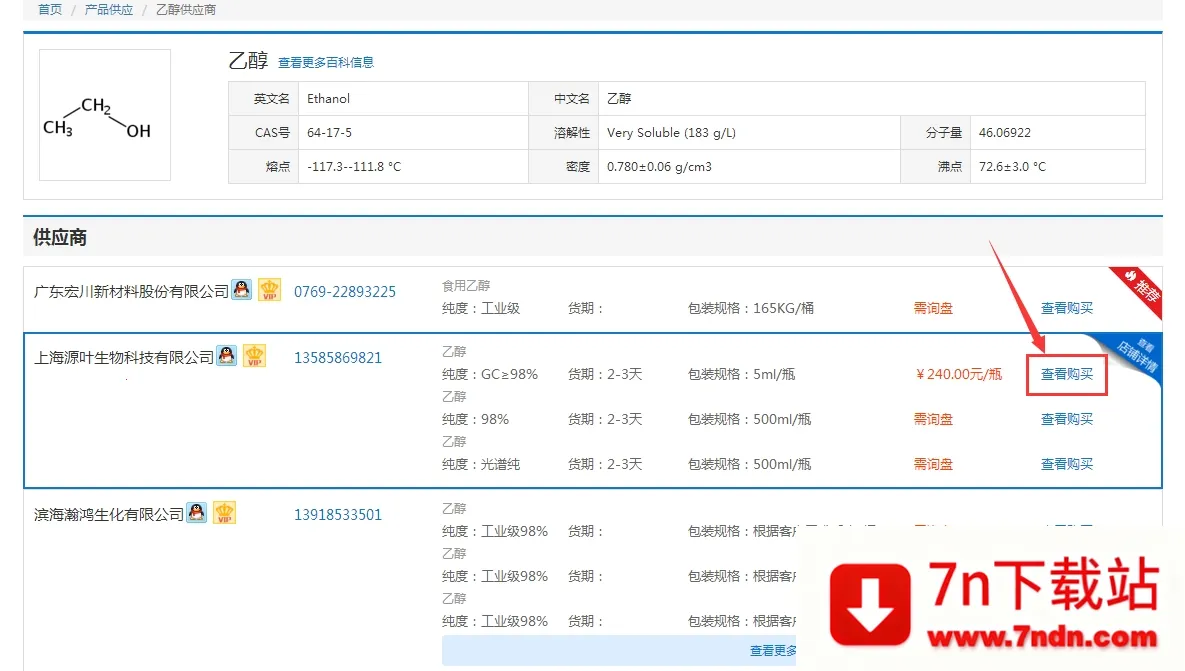Click QQ icon beside 上海源叶生物科技有限公司
The width and height of the screenshot is (1185, 671).
pyautogui.click(x=227, y=355)
